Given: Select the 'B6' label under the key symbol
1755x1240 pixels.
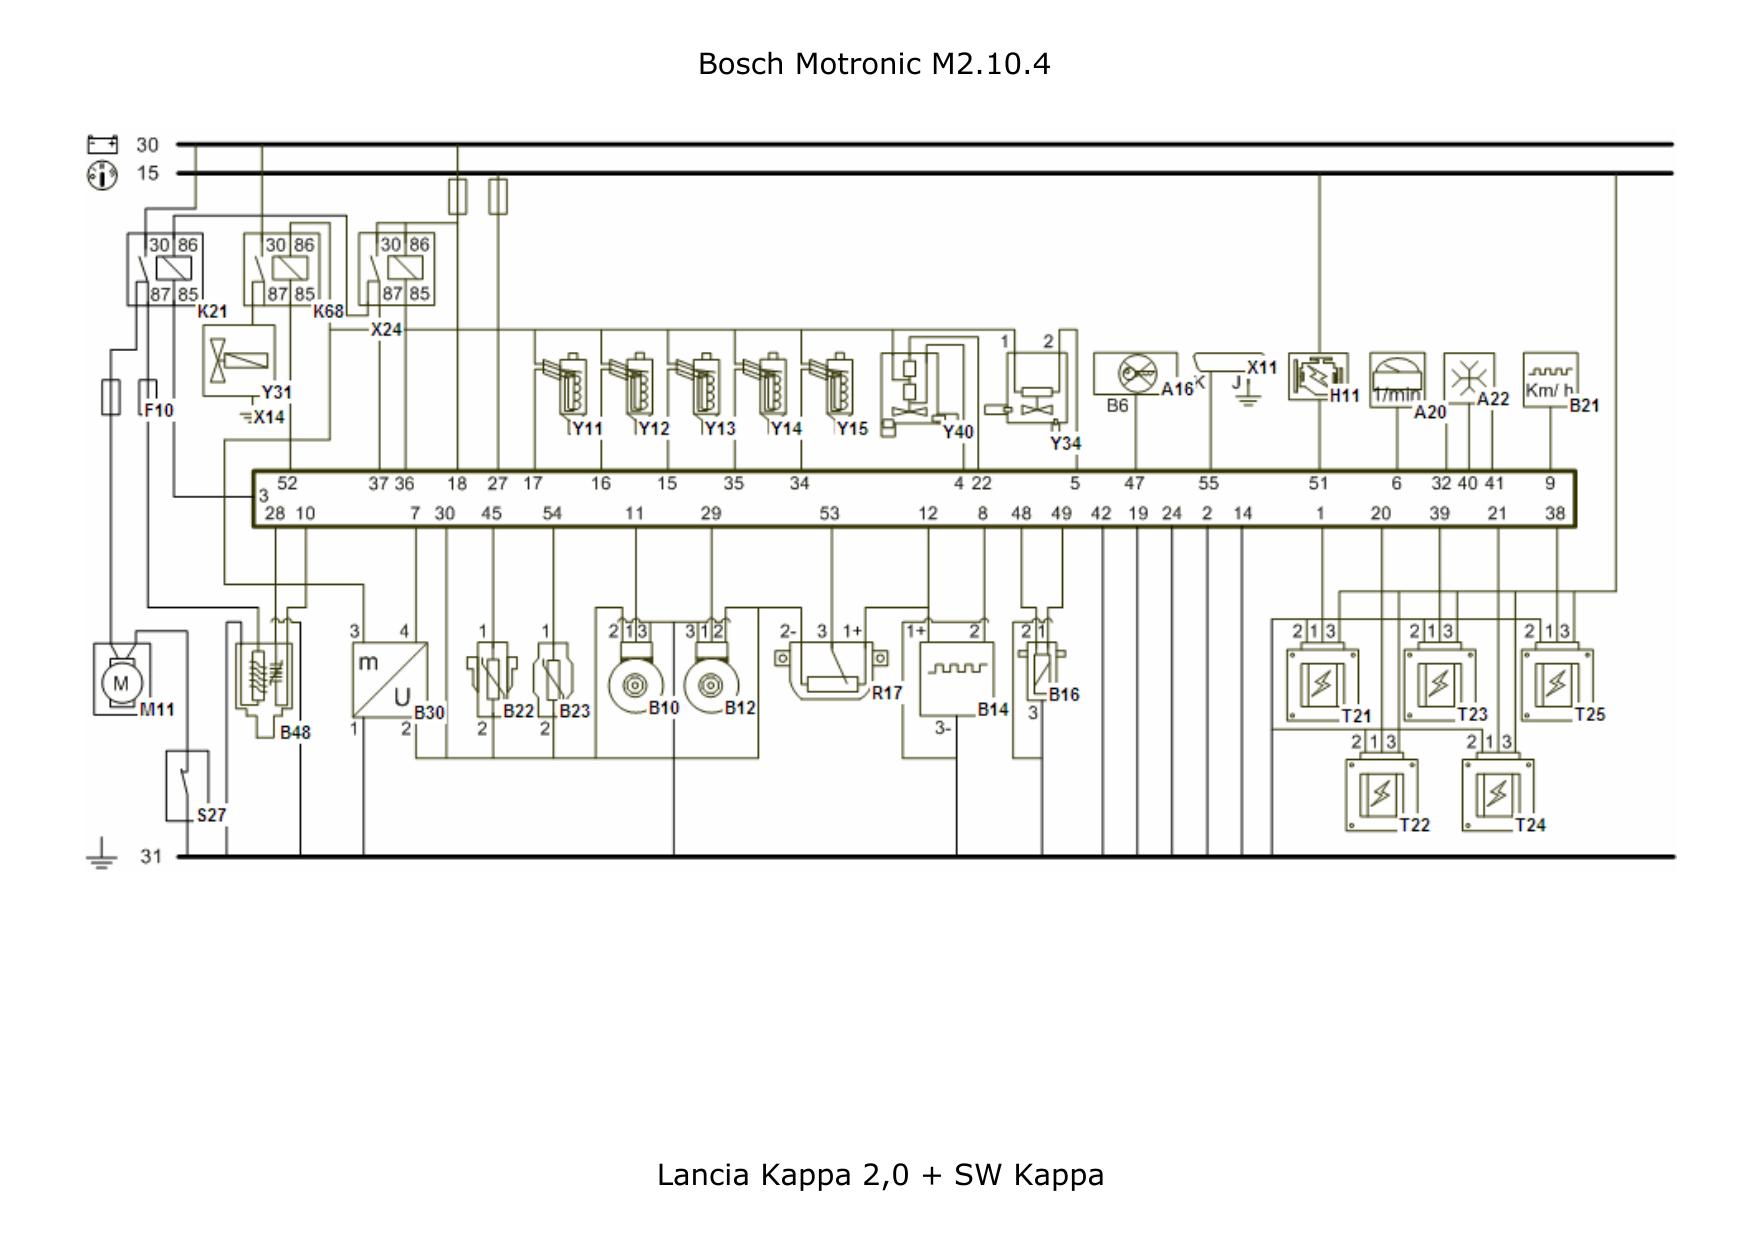Looking at the screenshot, I should click(x=1117, y=405).
